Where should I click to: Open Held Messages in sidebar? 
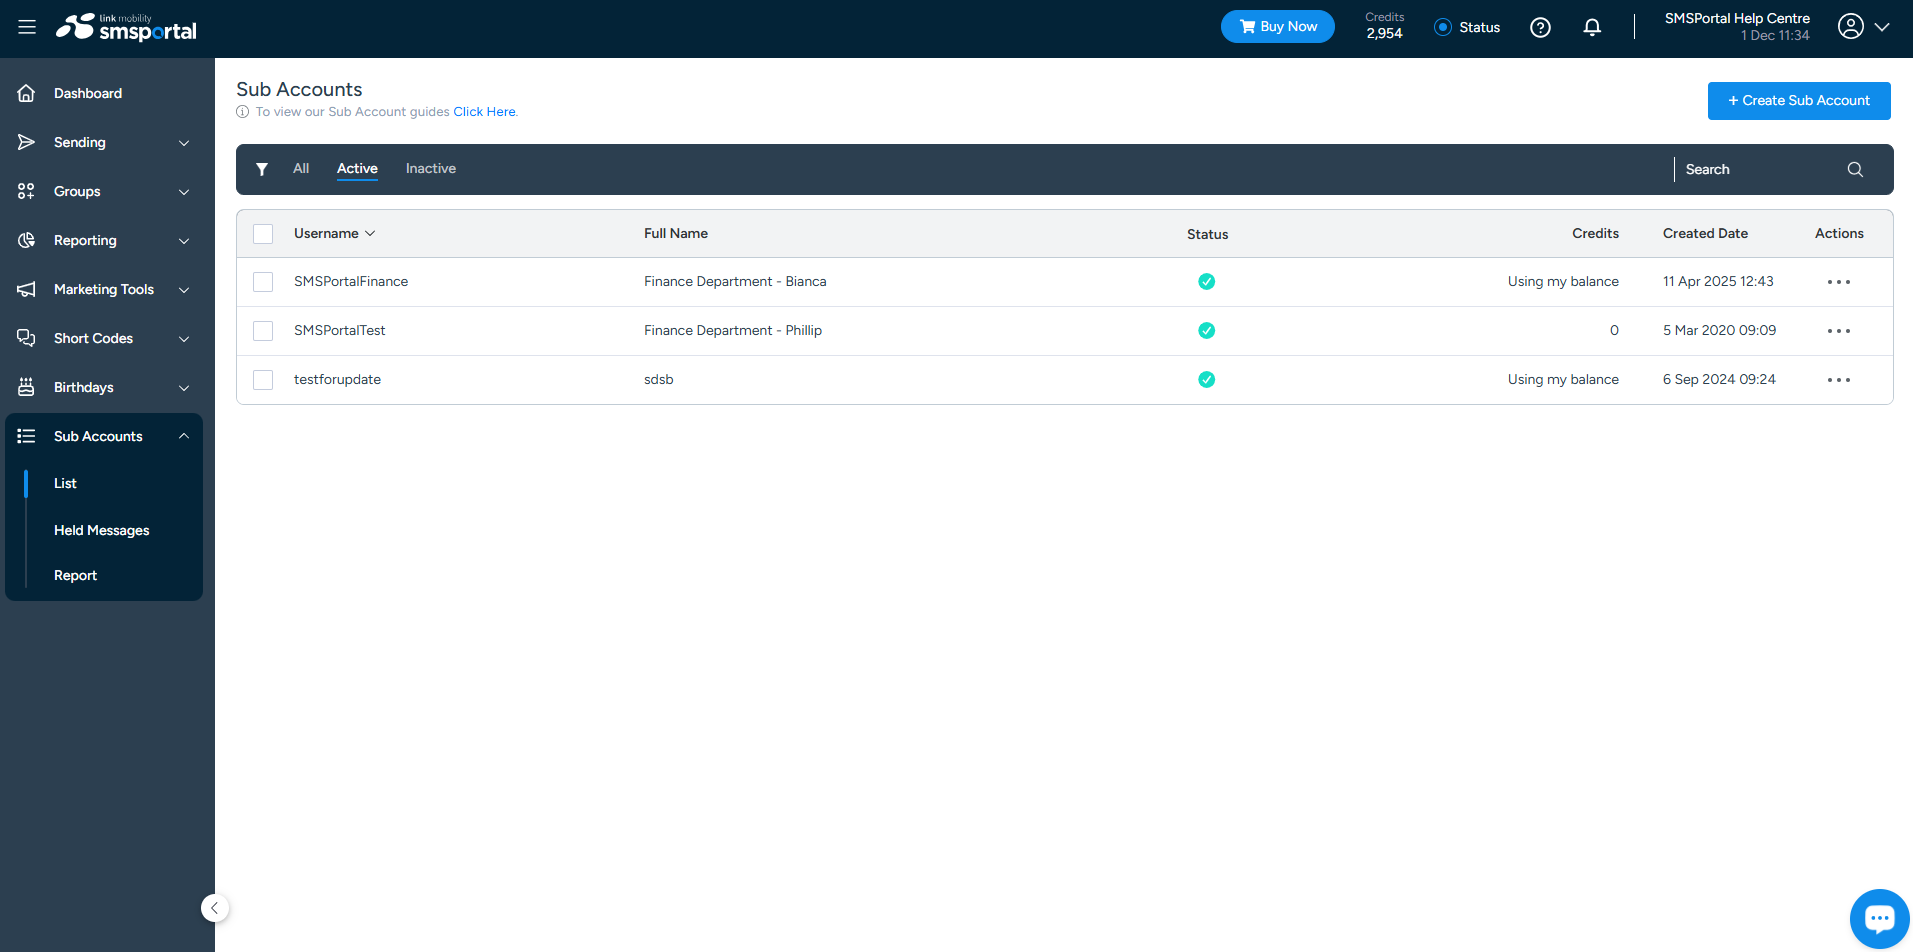(x=102, y=530)
